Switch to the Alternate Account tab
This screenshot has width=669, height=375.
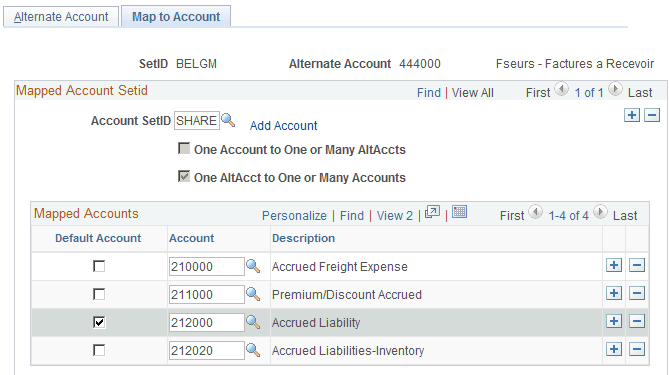pos(61,17)
